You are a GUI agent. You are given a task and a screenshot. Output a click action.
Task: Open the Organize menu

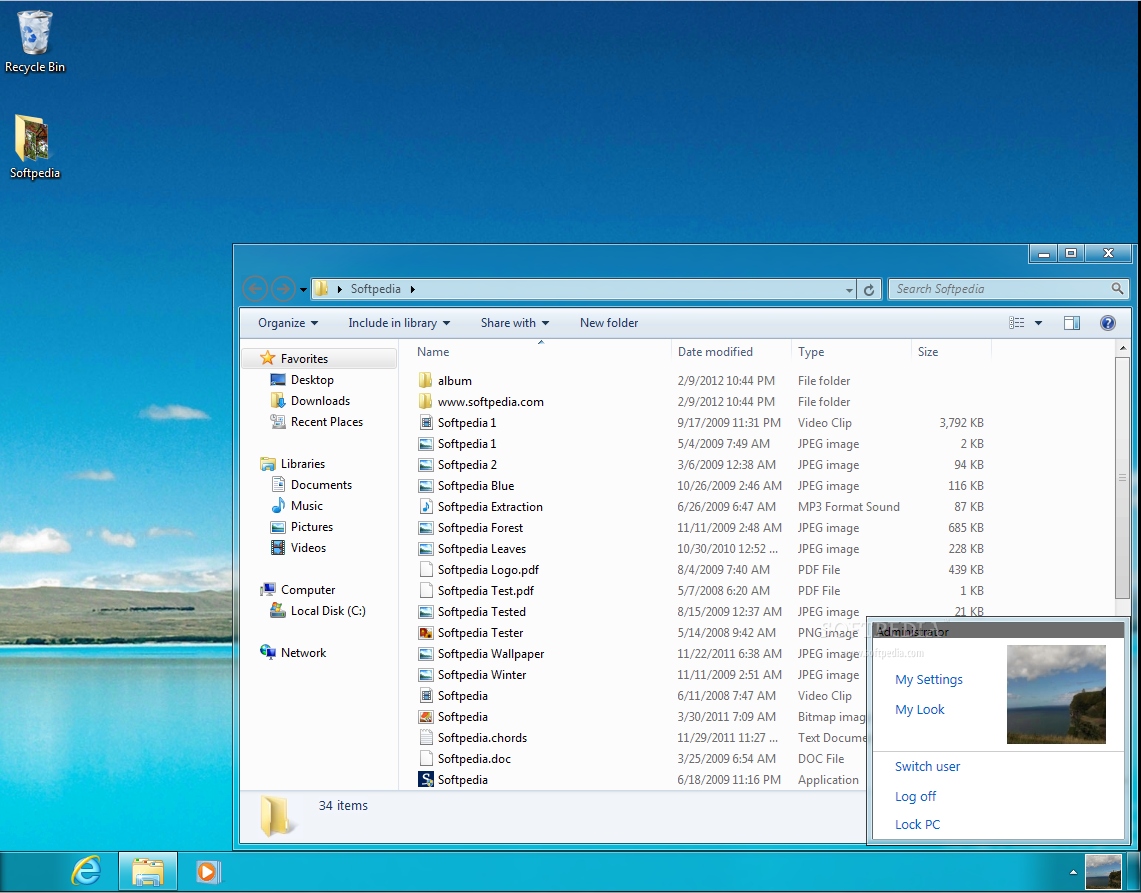pyautogui.click(x=287, y=323)
